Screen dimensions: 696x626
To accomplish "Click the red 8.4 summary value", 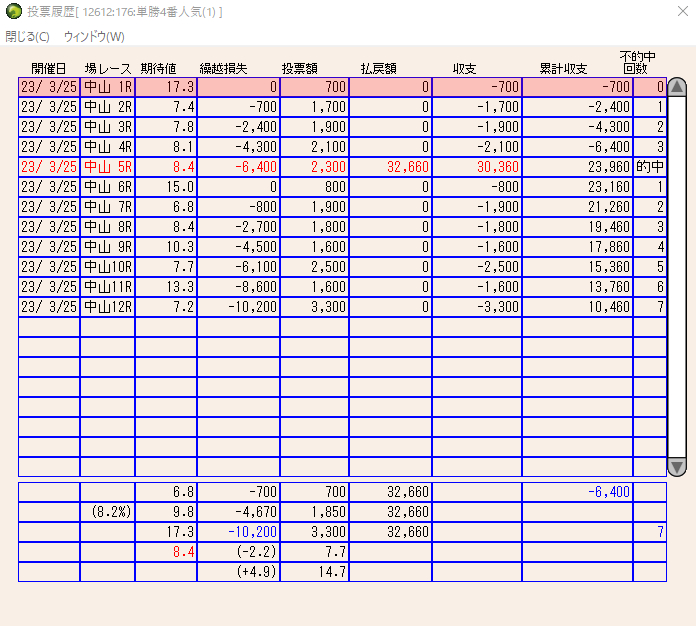I will [166, 552].
